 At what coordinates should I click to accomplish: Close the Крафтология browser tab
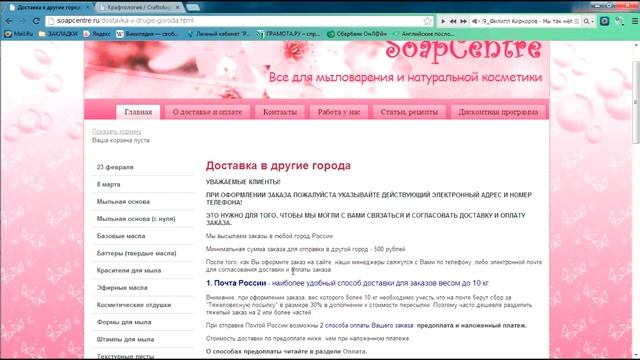tap(178, 7)
